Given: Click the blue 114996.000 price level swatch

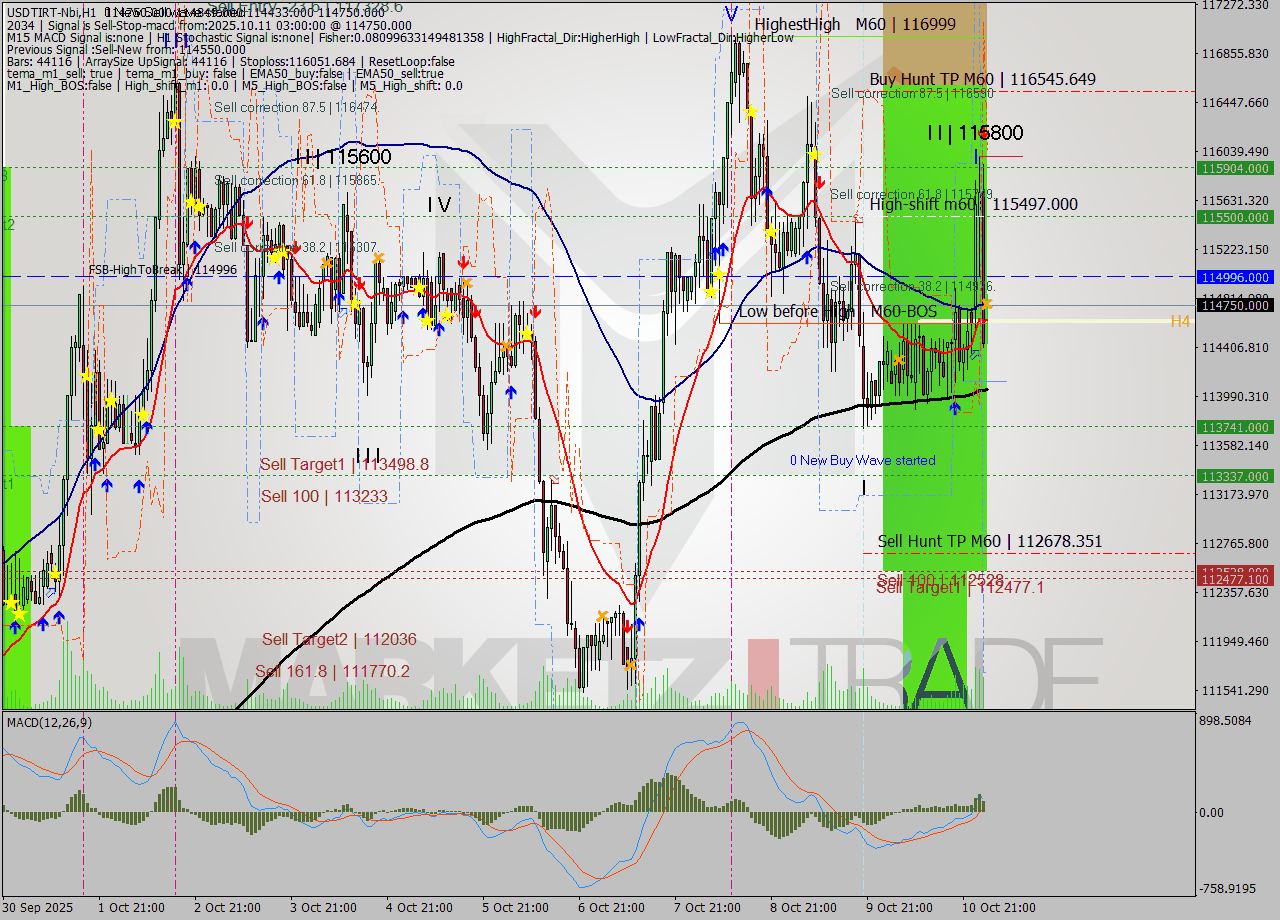Looking at the screenshot, I should tap(1237, 277).
